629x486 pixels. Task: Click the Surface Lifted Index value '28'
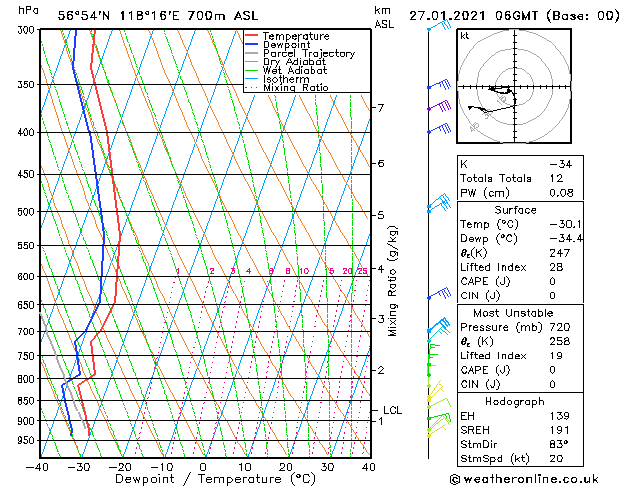(556, 267)
